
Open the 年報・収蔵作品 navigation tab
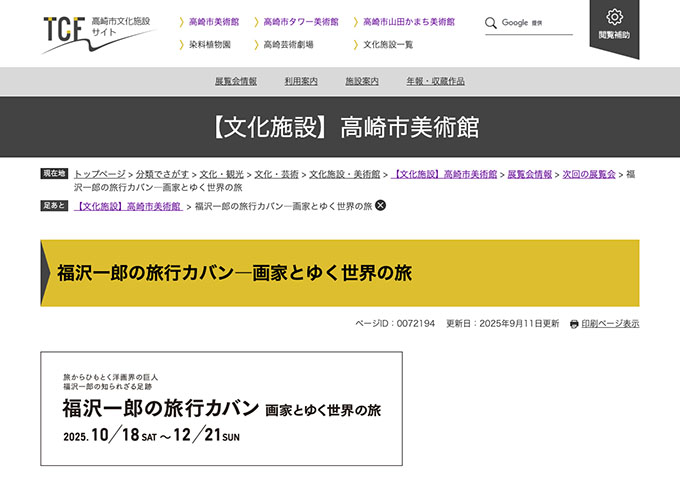coord(435,81)
